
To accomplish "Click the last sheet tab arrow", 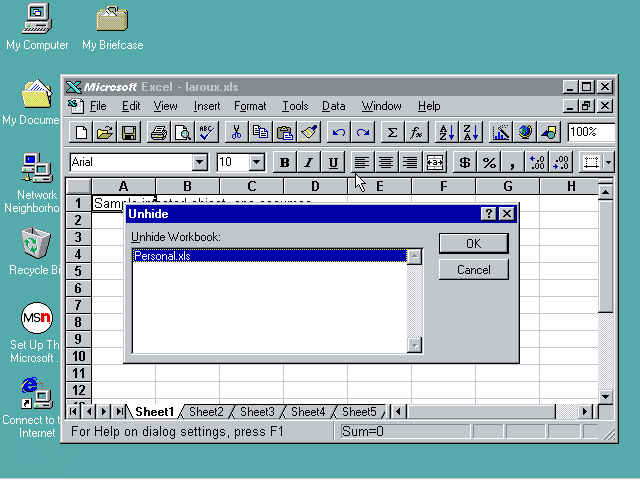I will [120, 411].
